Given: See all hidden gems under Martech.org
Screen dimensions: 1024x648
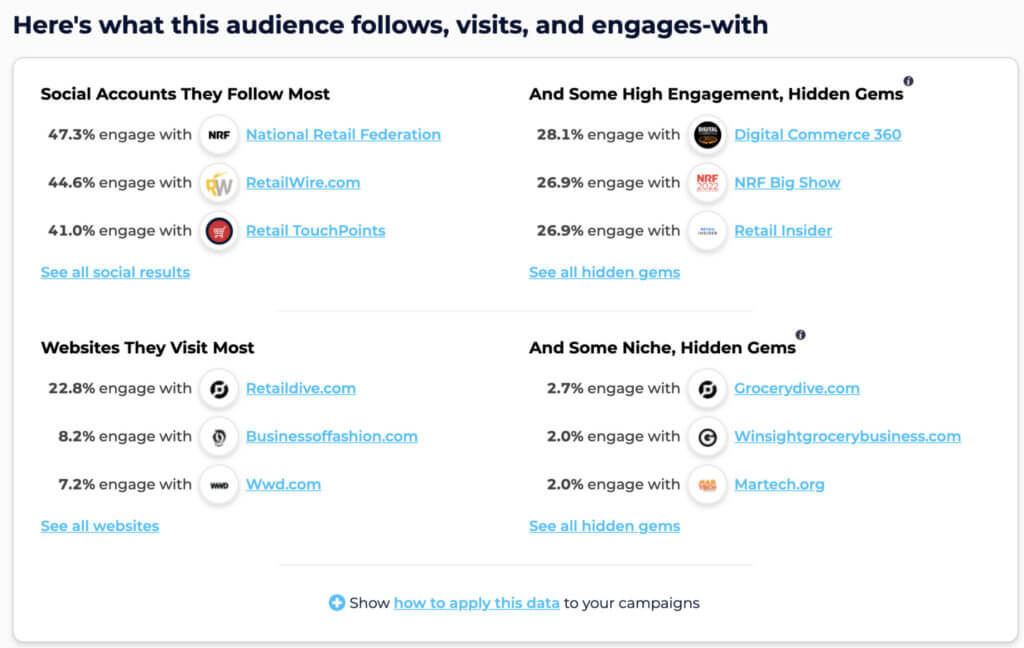Looking at the screenshot, I should 604,526.
